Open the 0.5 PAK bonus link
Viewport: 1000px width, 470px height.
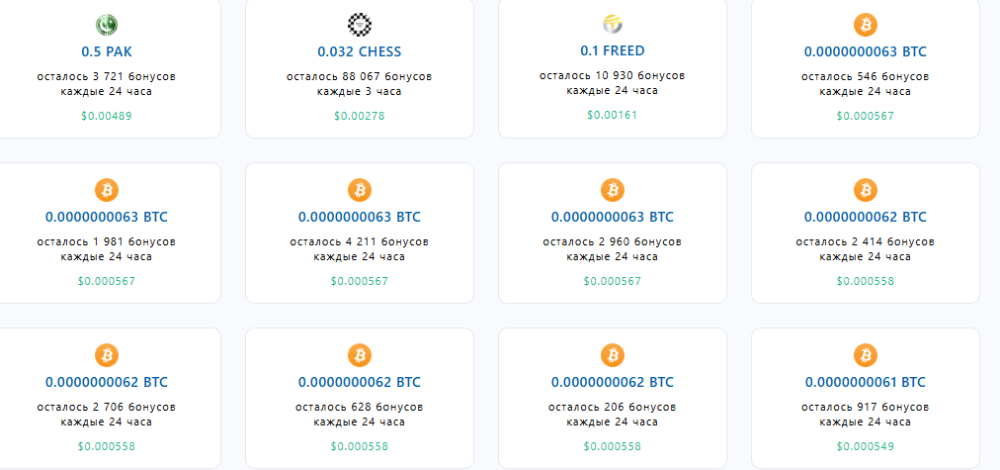coord(106,51)
